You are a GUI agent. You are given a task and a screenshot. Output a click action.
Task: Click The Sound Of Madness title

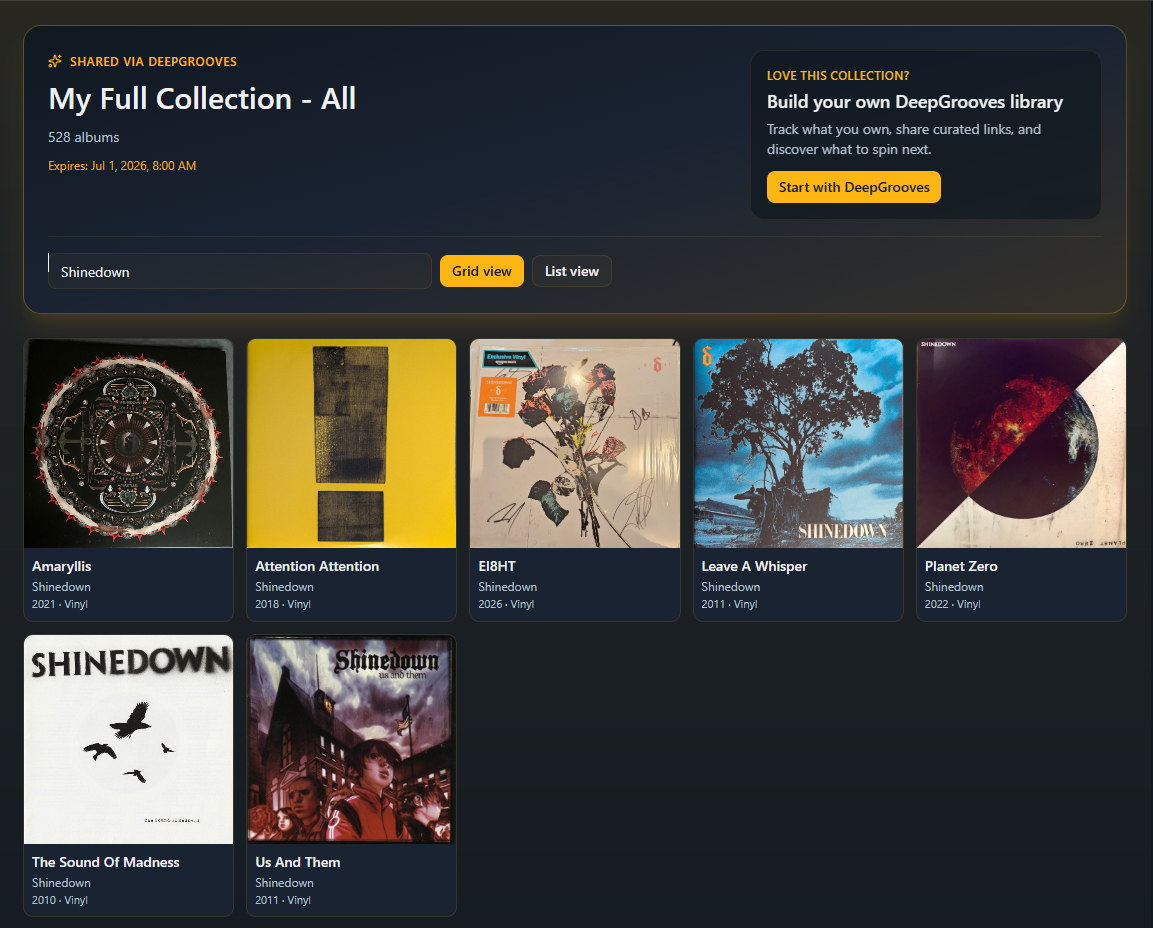click(106, 862)
